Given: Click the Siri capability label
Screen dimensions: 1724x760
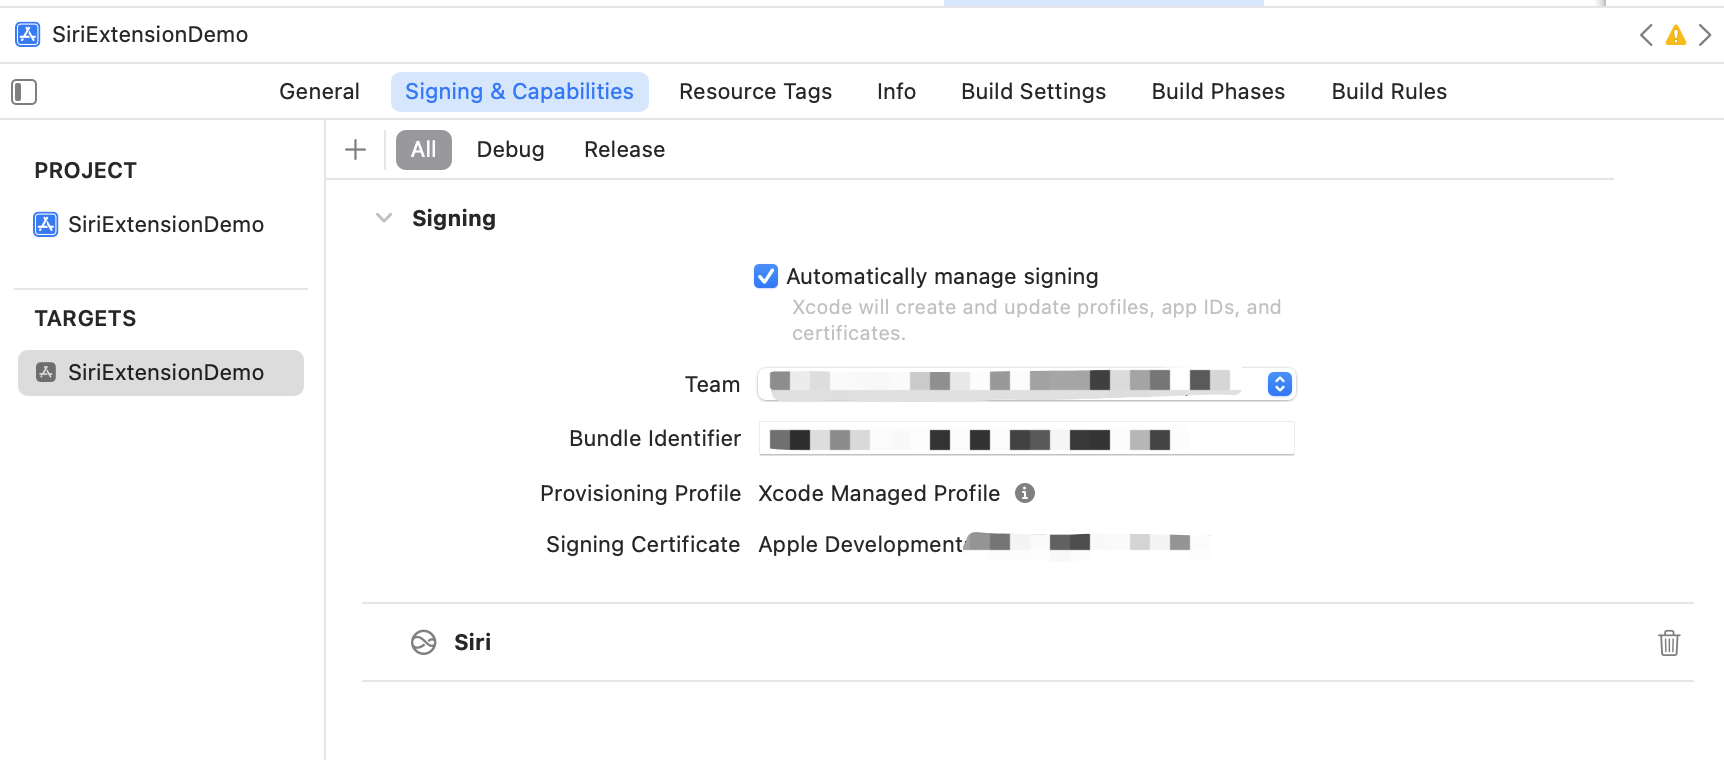Looking at the screenshot, I should tap(472, 642).
